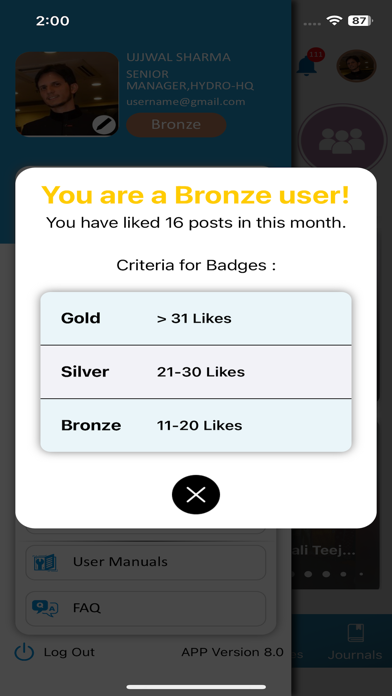Viewport: 392px width, 696px height.
Task: Tap the Journals book icon
Action: coord(356,633)
